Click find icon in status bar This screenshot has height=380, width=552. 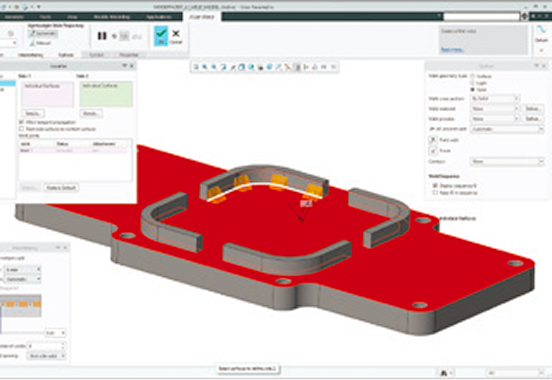(x=444, y=373)
